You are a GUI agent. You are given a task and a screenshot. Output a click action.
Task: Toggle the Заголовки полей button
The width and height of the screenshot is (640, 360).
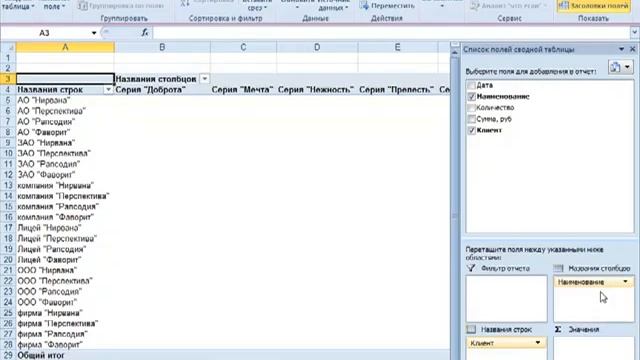594,6
